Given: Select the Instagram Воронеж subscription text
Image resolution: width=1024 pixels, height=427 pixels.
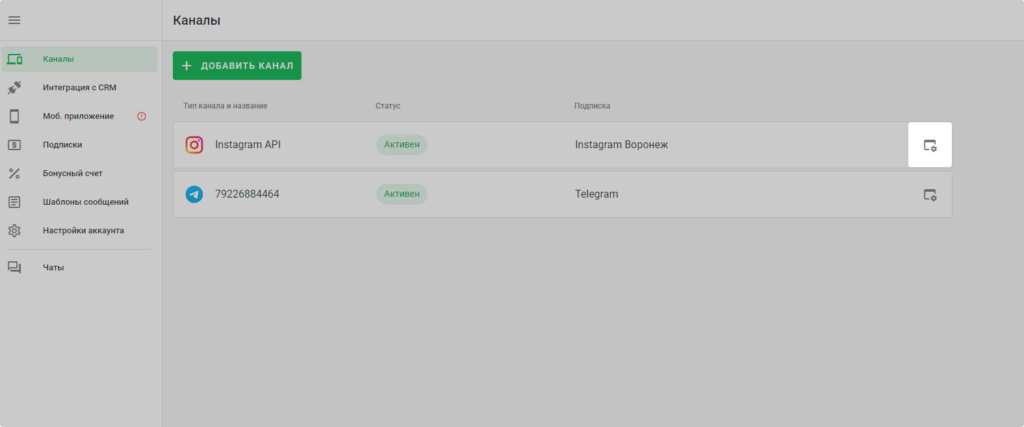Looking at the screenshot, I should click(x=620, y=145).
